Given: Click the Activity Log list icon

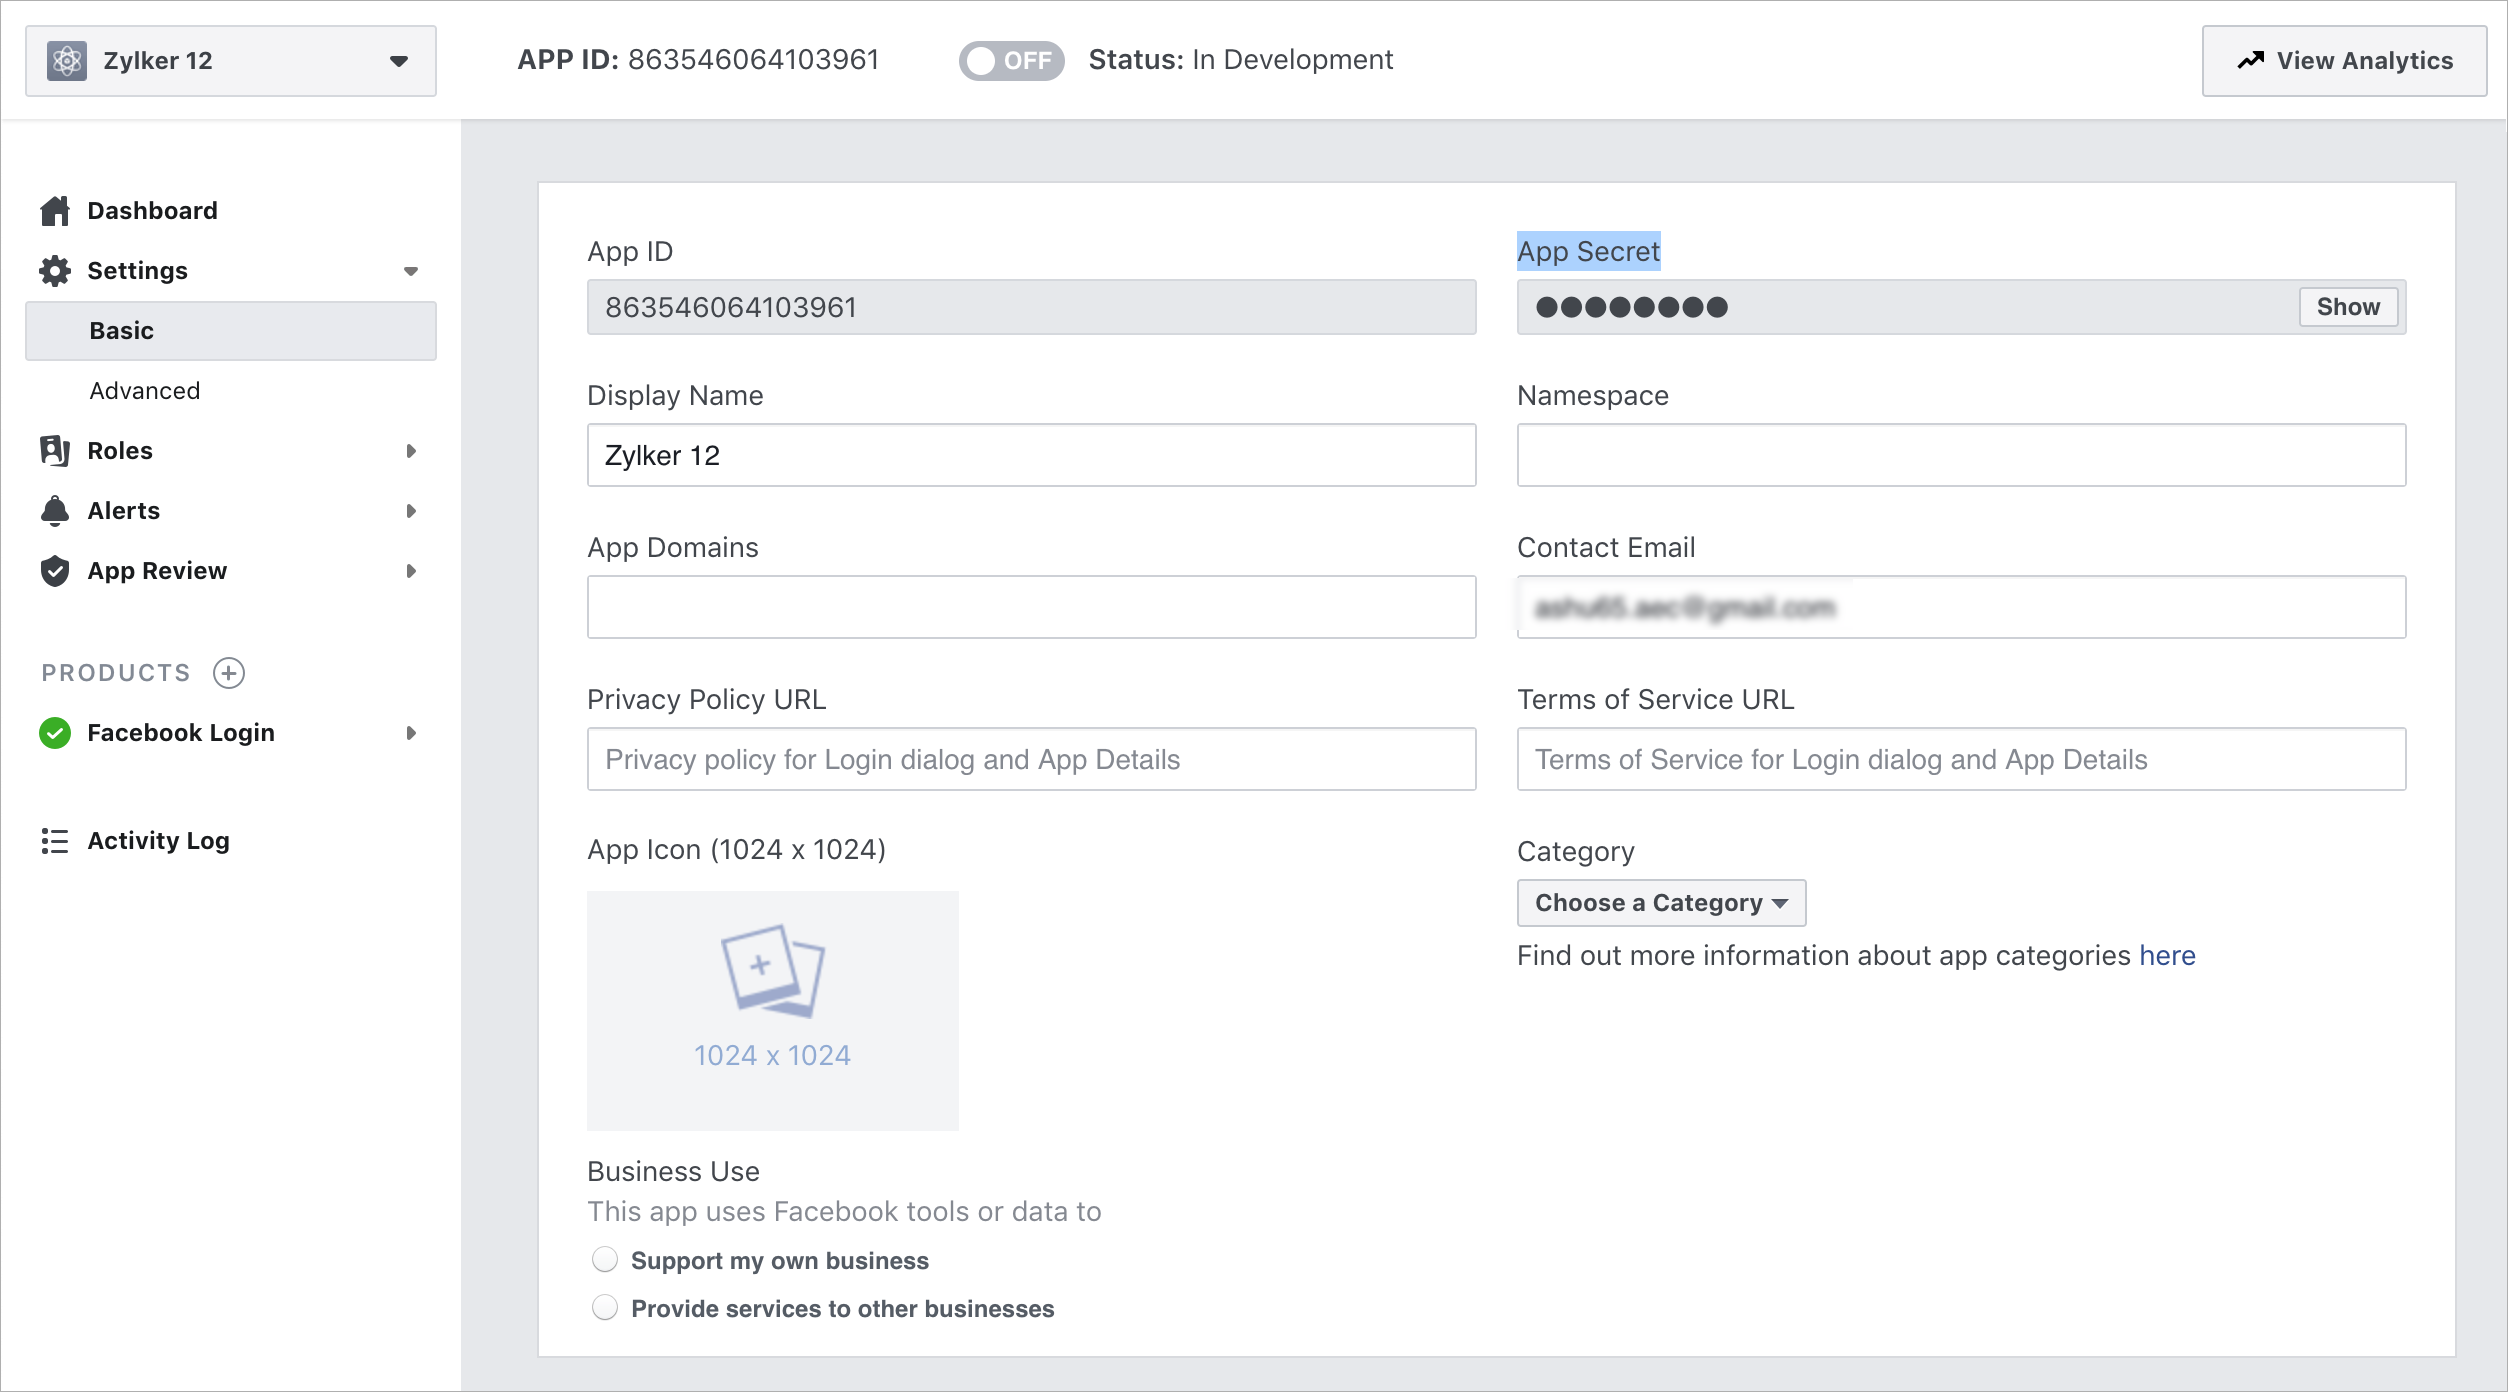Looking at the screenshot, I should pos(55,841).
